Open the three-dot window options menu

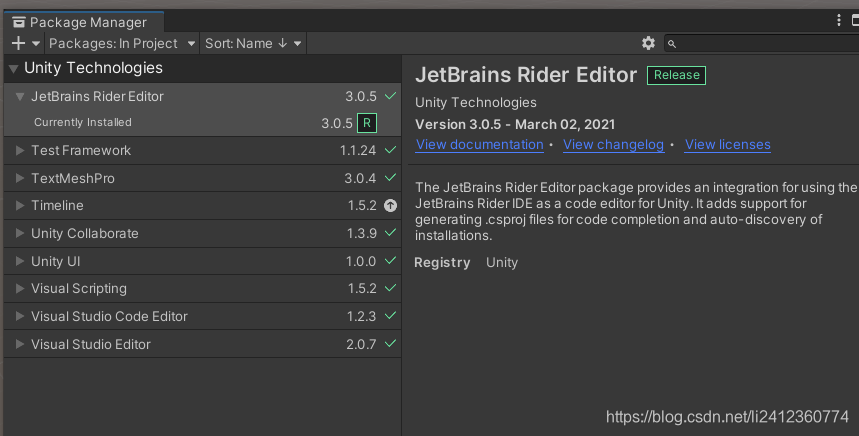[x=838, y=20]
